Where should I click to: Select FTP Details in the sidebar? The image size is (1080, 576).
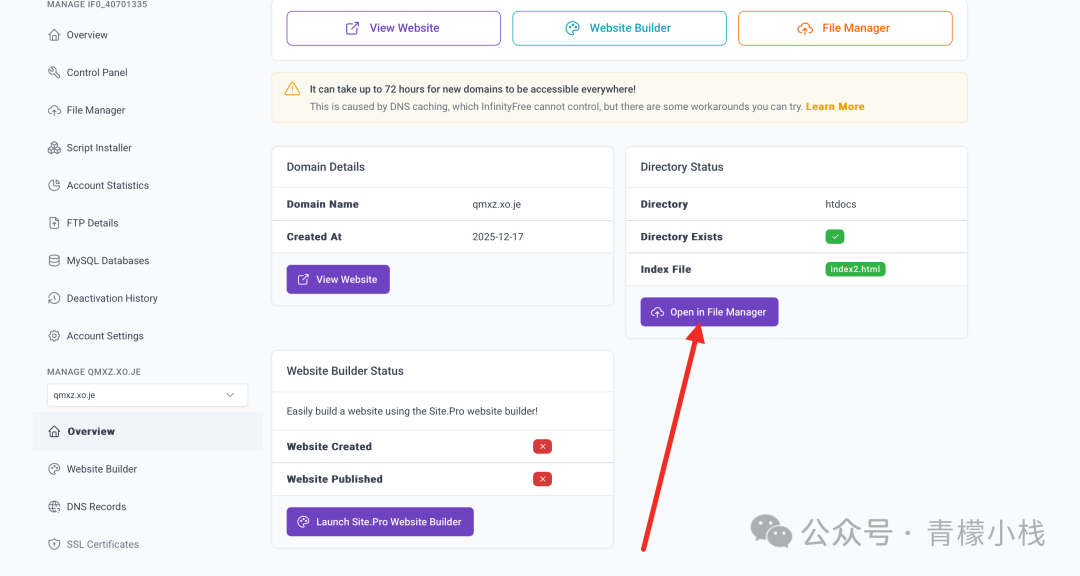pyautogui.click(x=92, y=223)
